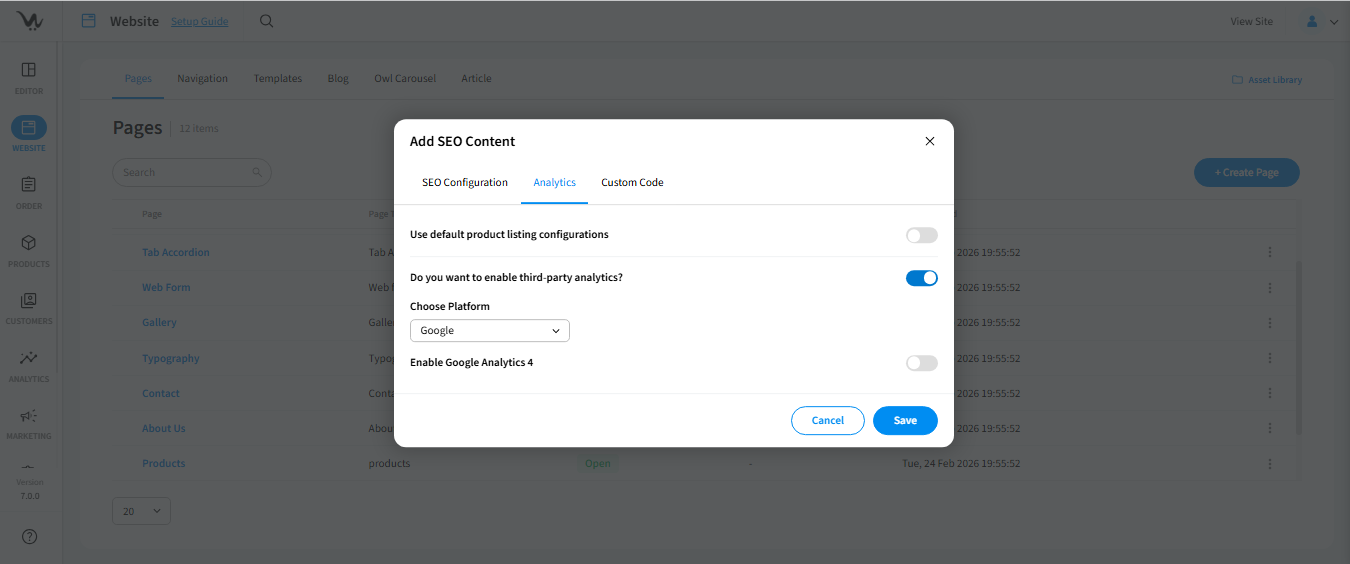Open the Editor sidebar icon

(29, 71)
